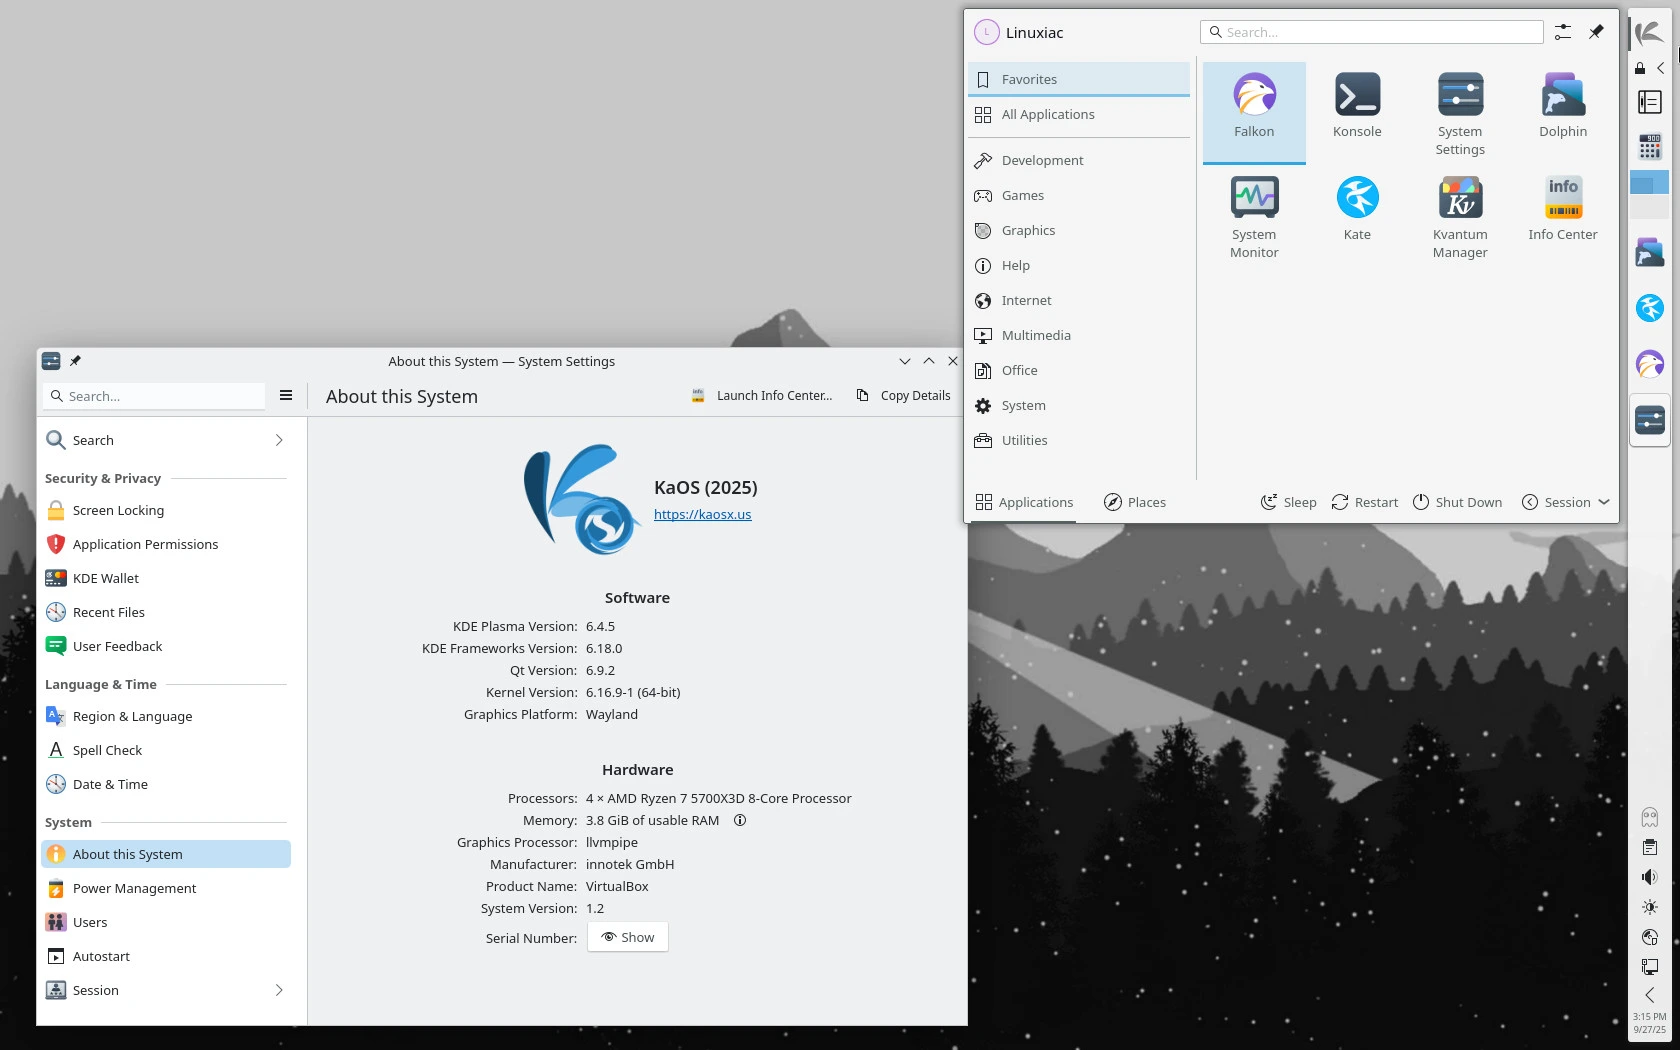Open System Monitor from launcher

coord(1254,217)
